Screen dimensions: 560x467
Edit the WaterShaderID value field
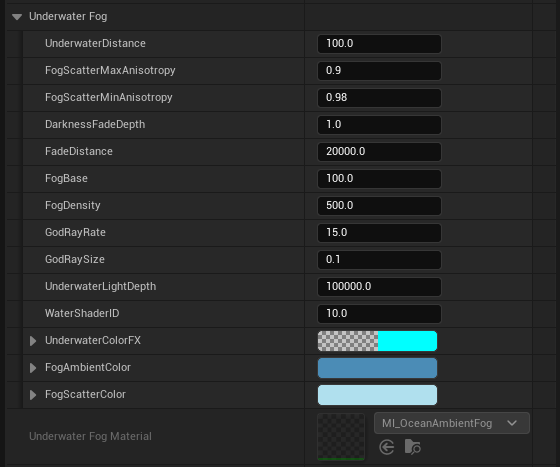tap(379, 314)
